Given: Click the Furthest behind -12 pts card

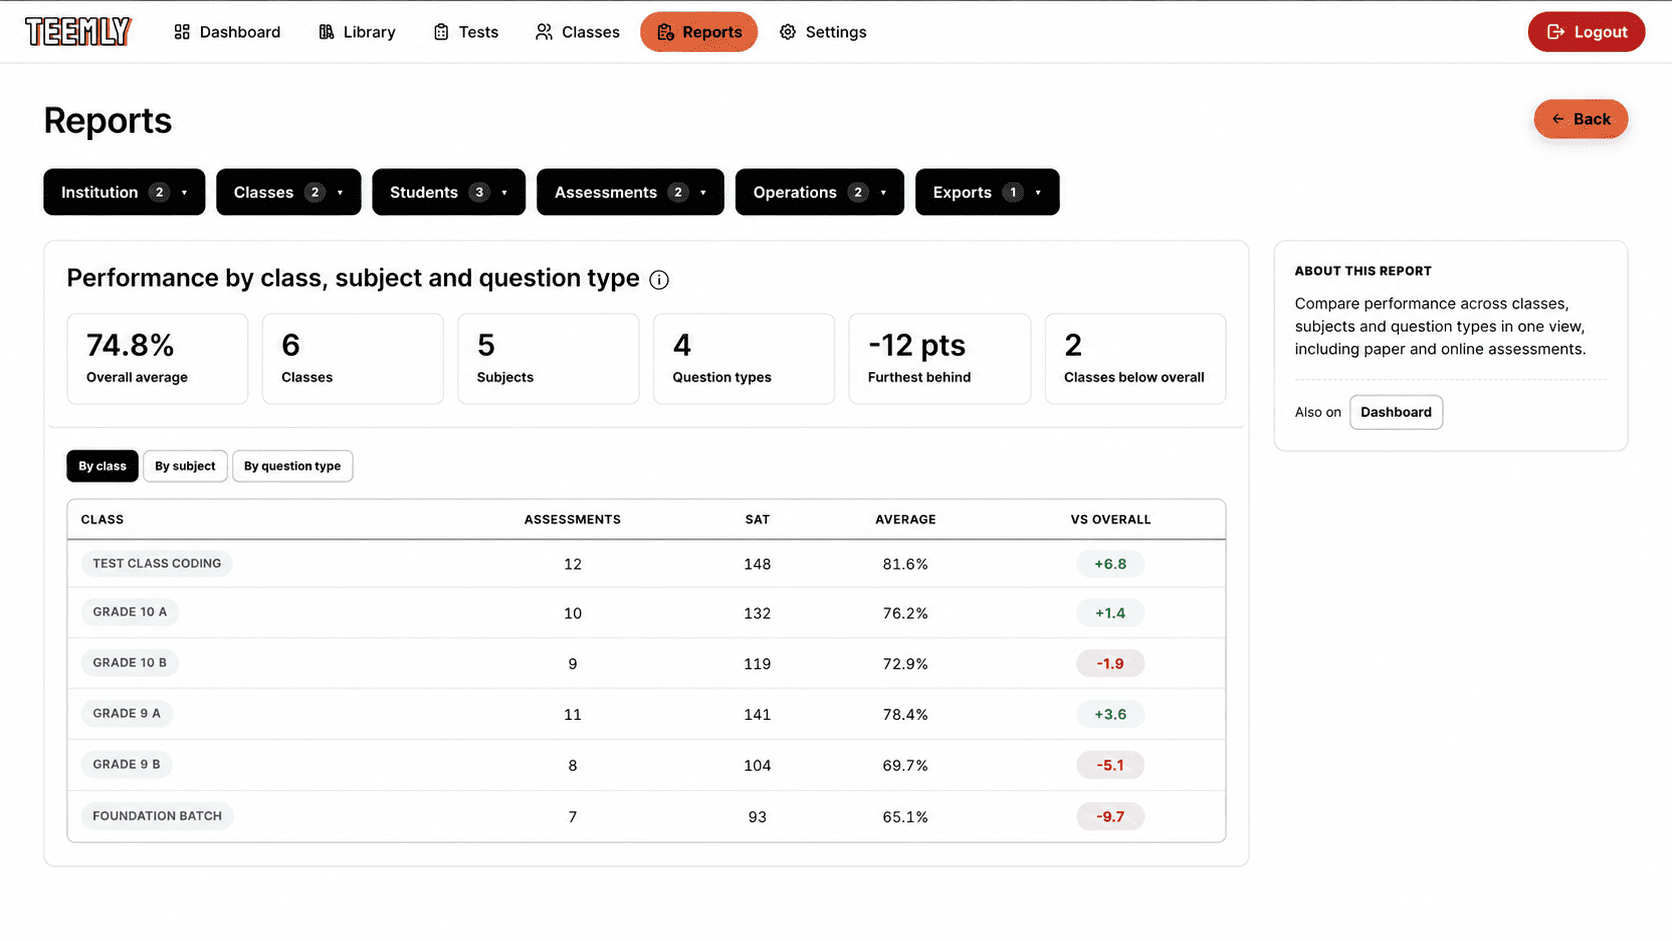Looking at the screenshot, I should click(x=939, y=359).
